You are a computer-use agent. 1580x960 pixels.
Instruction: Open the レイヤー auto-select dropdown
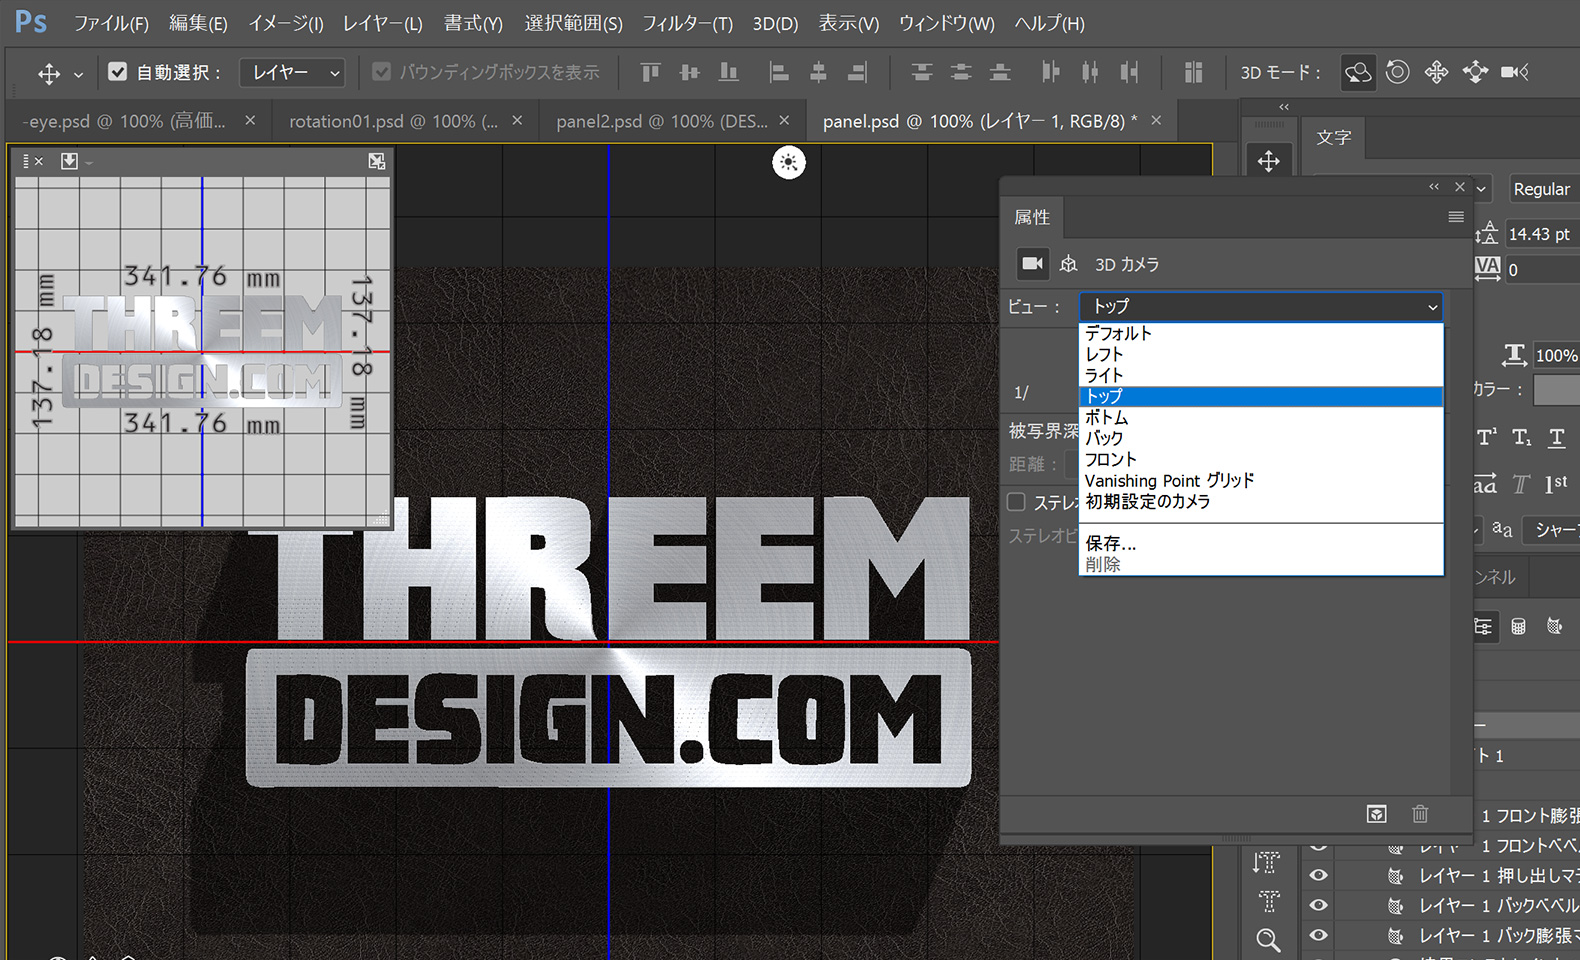coord(293,72)
